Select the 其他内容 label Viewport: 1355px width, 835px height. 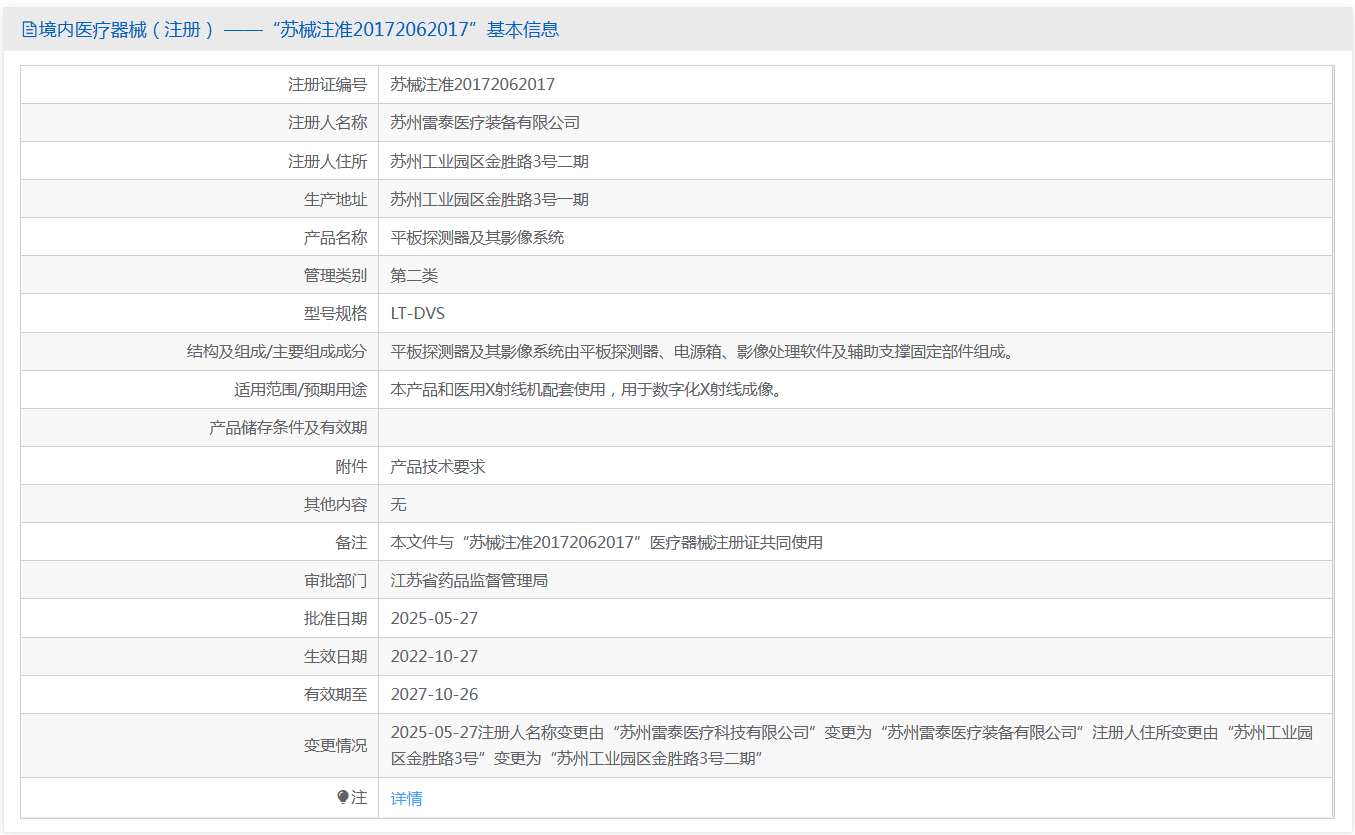(x=336, y=504)
